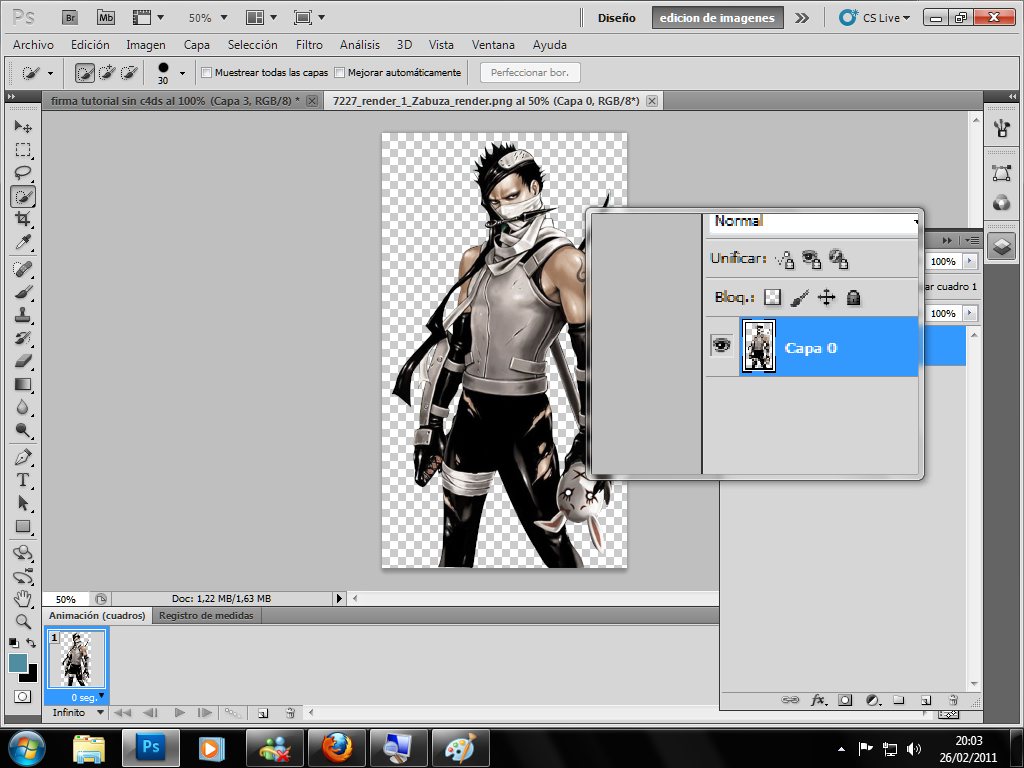Choose Add to selection mode
The image size is (1024, 768).
coord(106,72)
